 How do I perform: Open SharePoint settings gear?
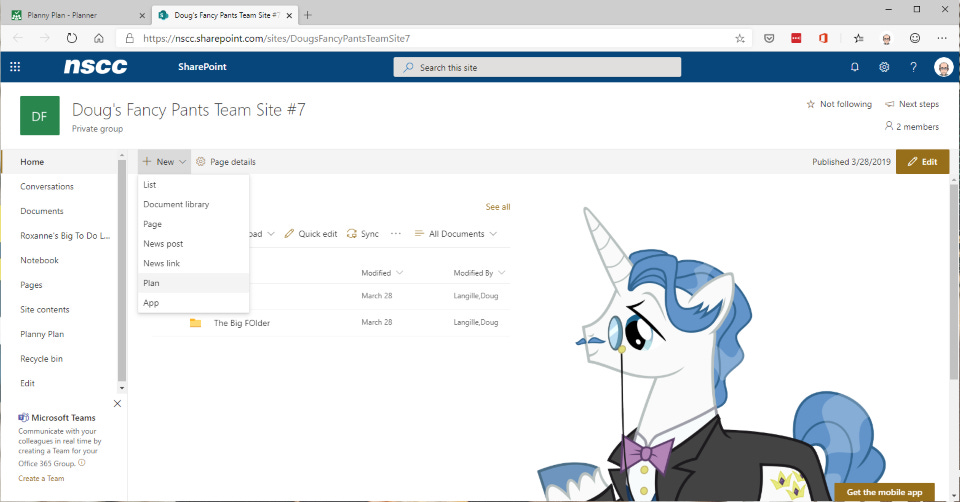point(884,67)
